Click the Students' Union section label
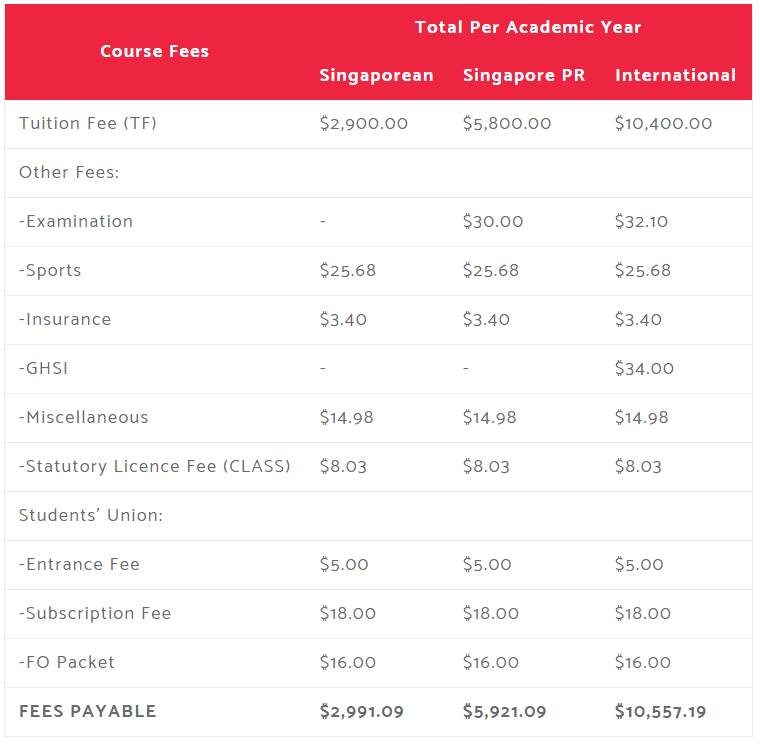 point(91,516)
